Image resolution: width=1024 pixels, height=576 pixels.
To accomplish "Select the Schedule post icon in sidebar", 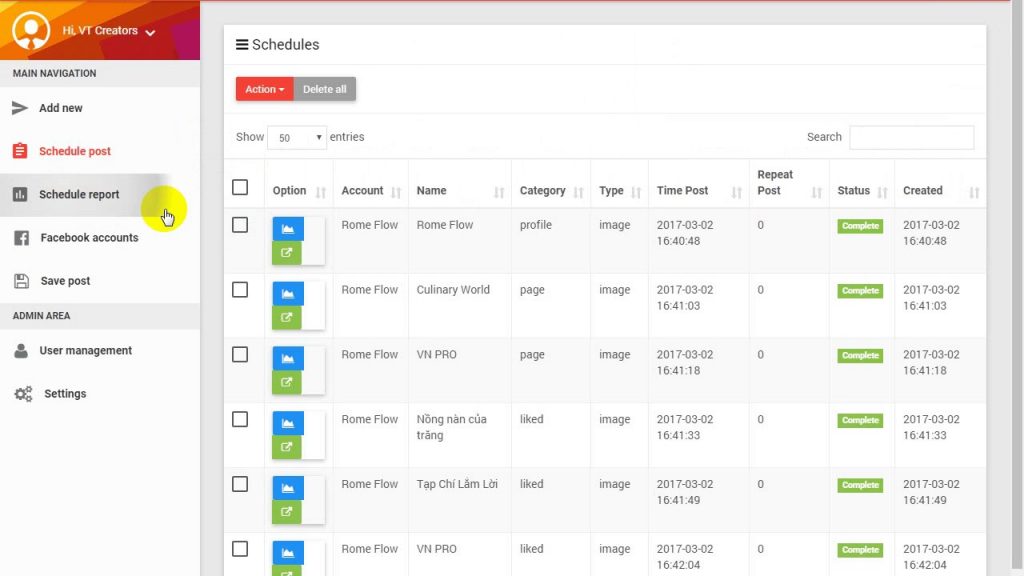I will (x=22, y=150).
